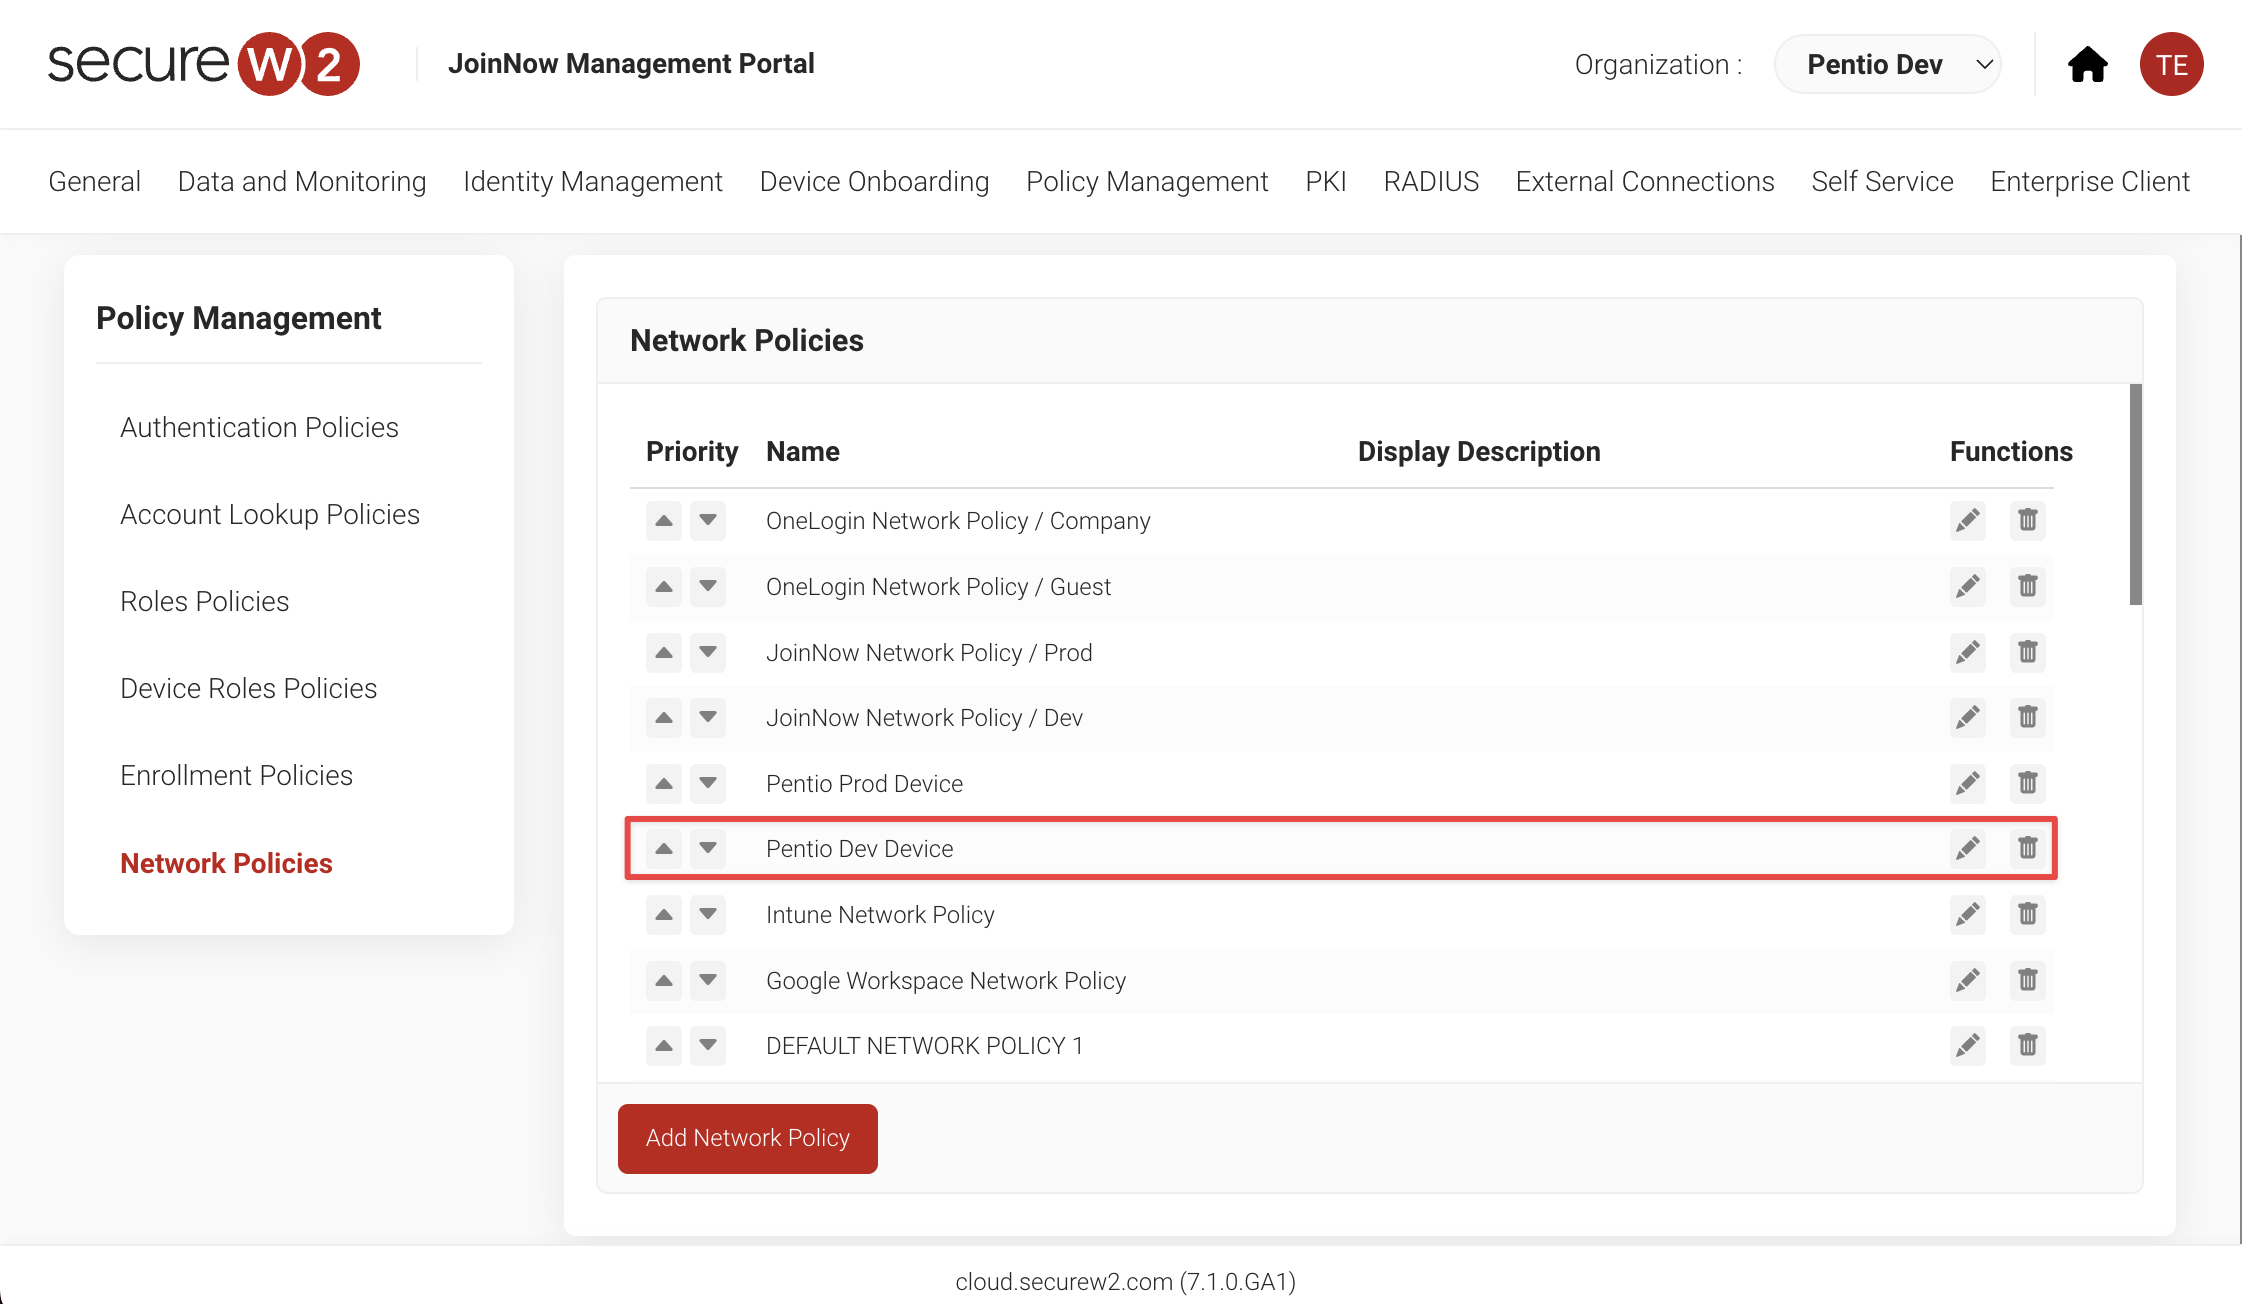Image resolution: width=2242 pixels, height=1304 pixels.
Task: Raise priority of OneLogin Guest policy
Action: (x=664, y=586)
